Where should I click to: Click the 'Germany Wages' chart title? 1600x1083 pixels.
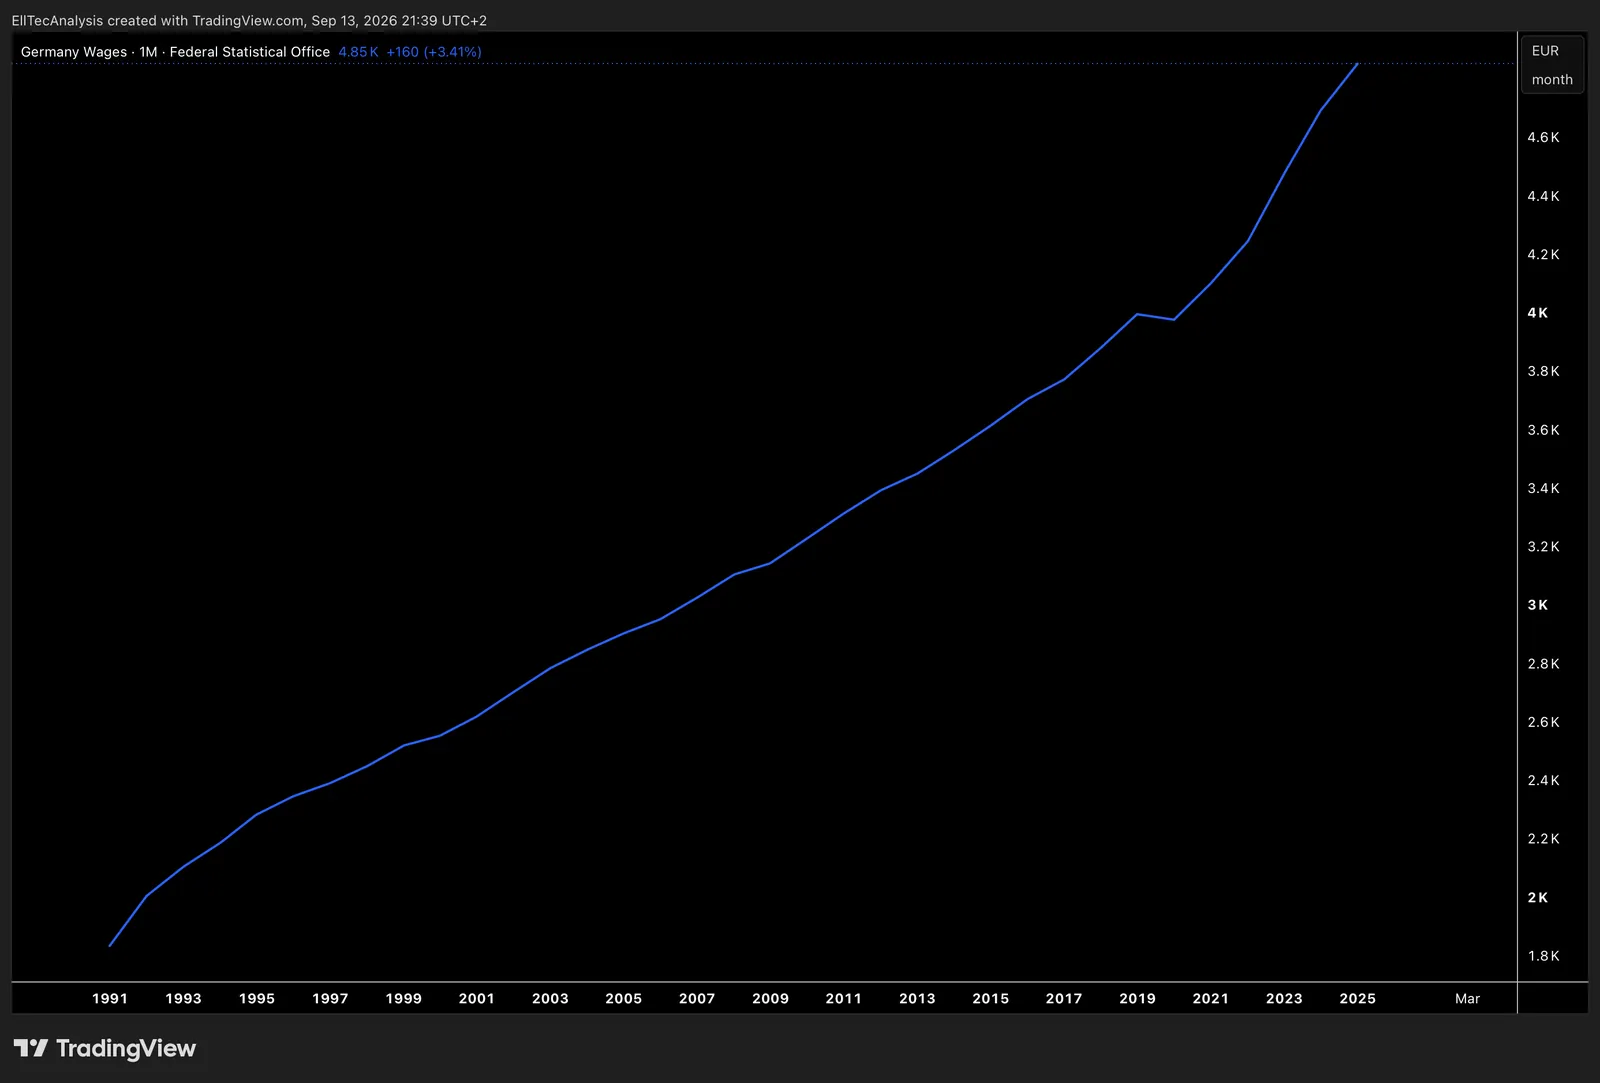[x=74, y=52]
